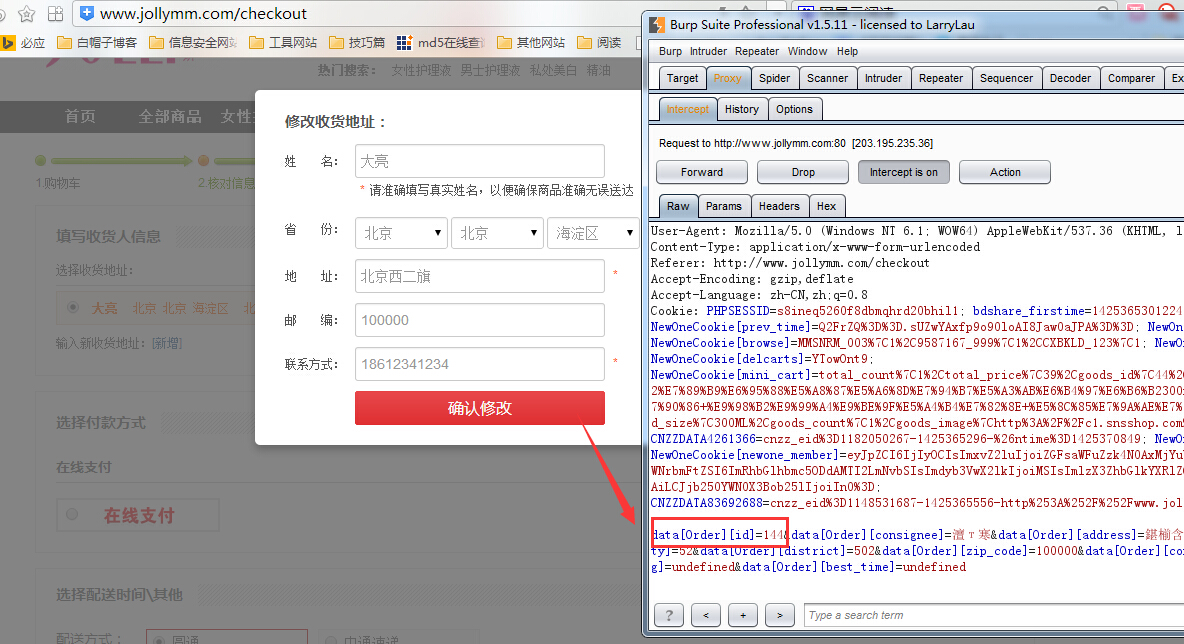Open the district dropdown showing 海淀区
The width and height of the screenshot is (1184, 644).
(x=593, y=233)
